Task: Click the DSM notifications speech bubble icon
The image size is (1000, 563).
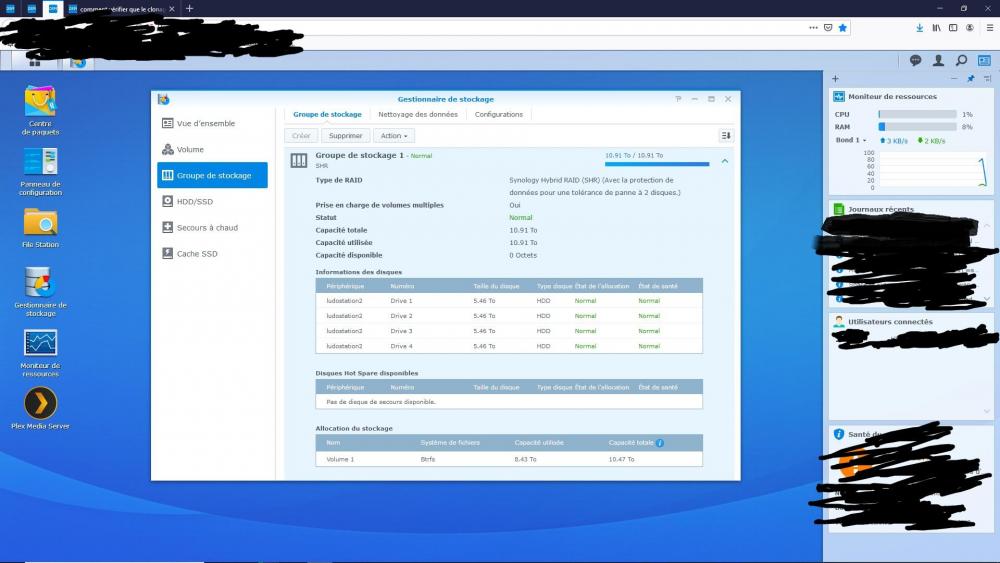Action: 915,61
